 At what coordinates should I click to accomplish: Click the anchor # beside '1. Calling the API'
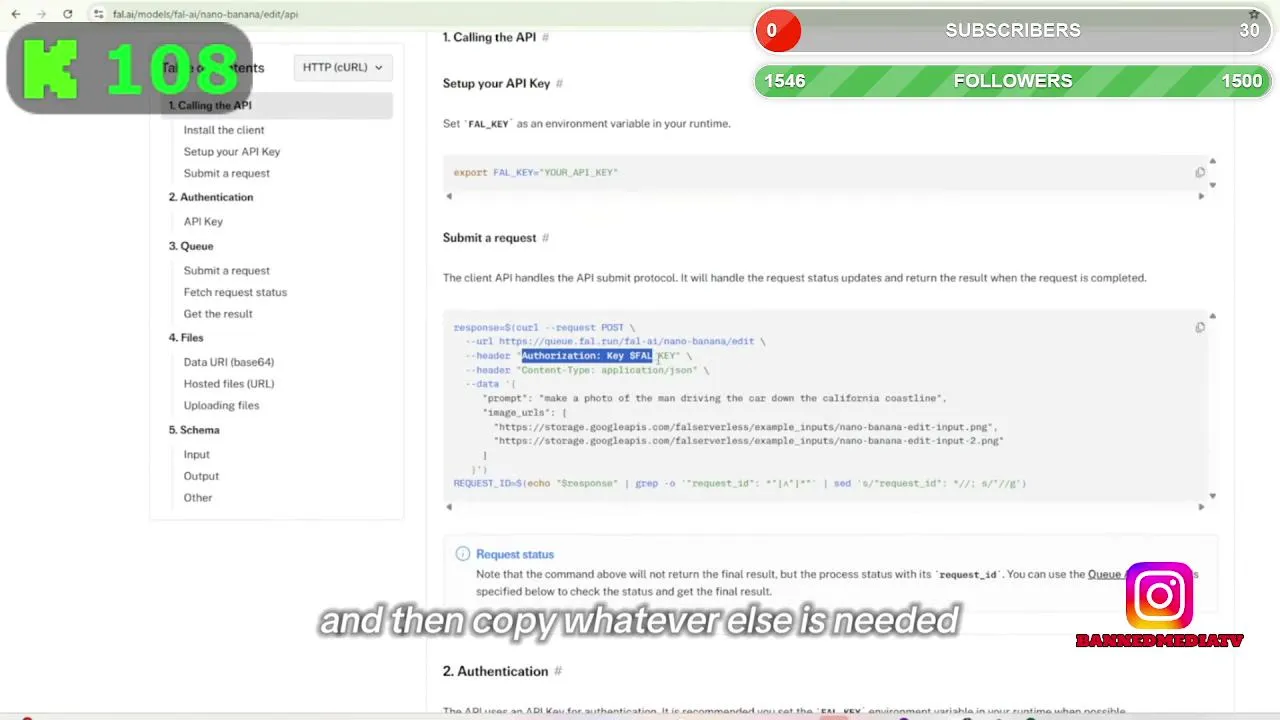pos(545,37)
